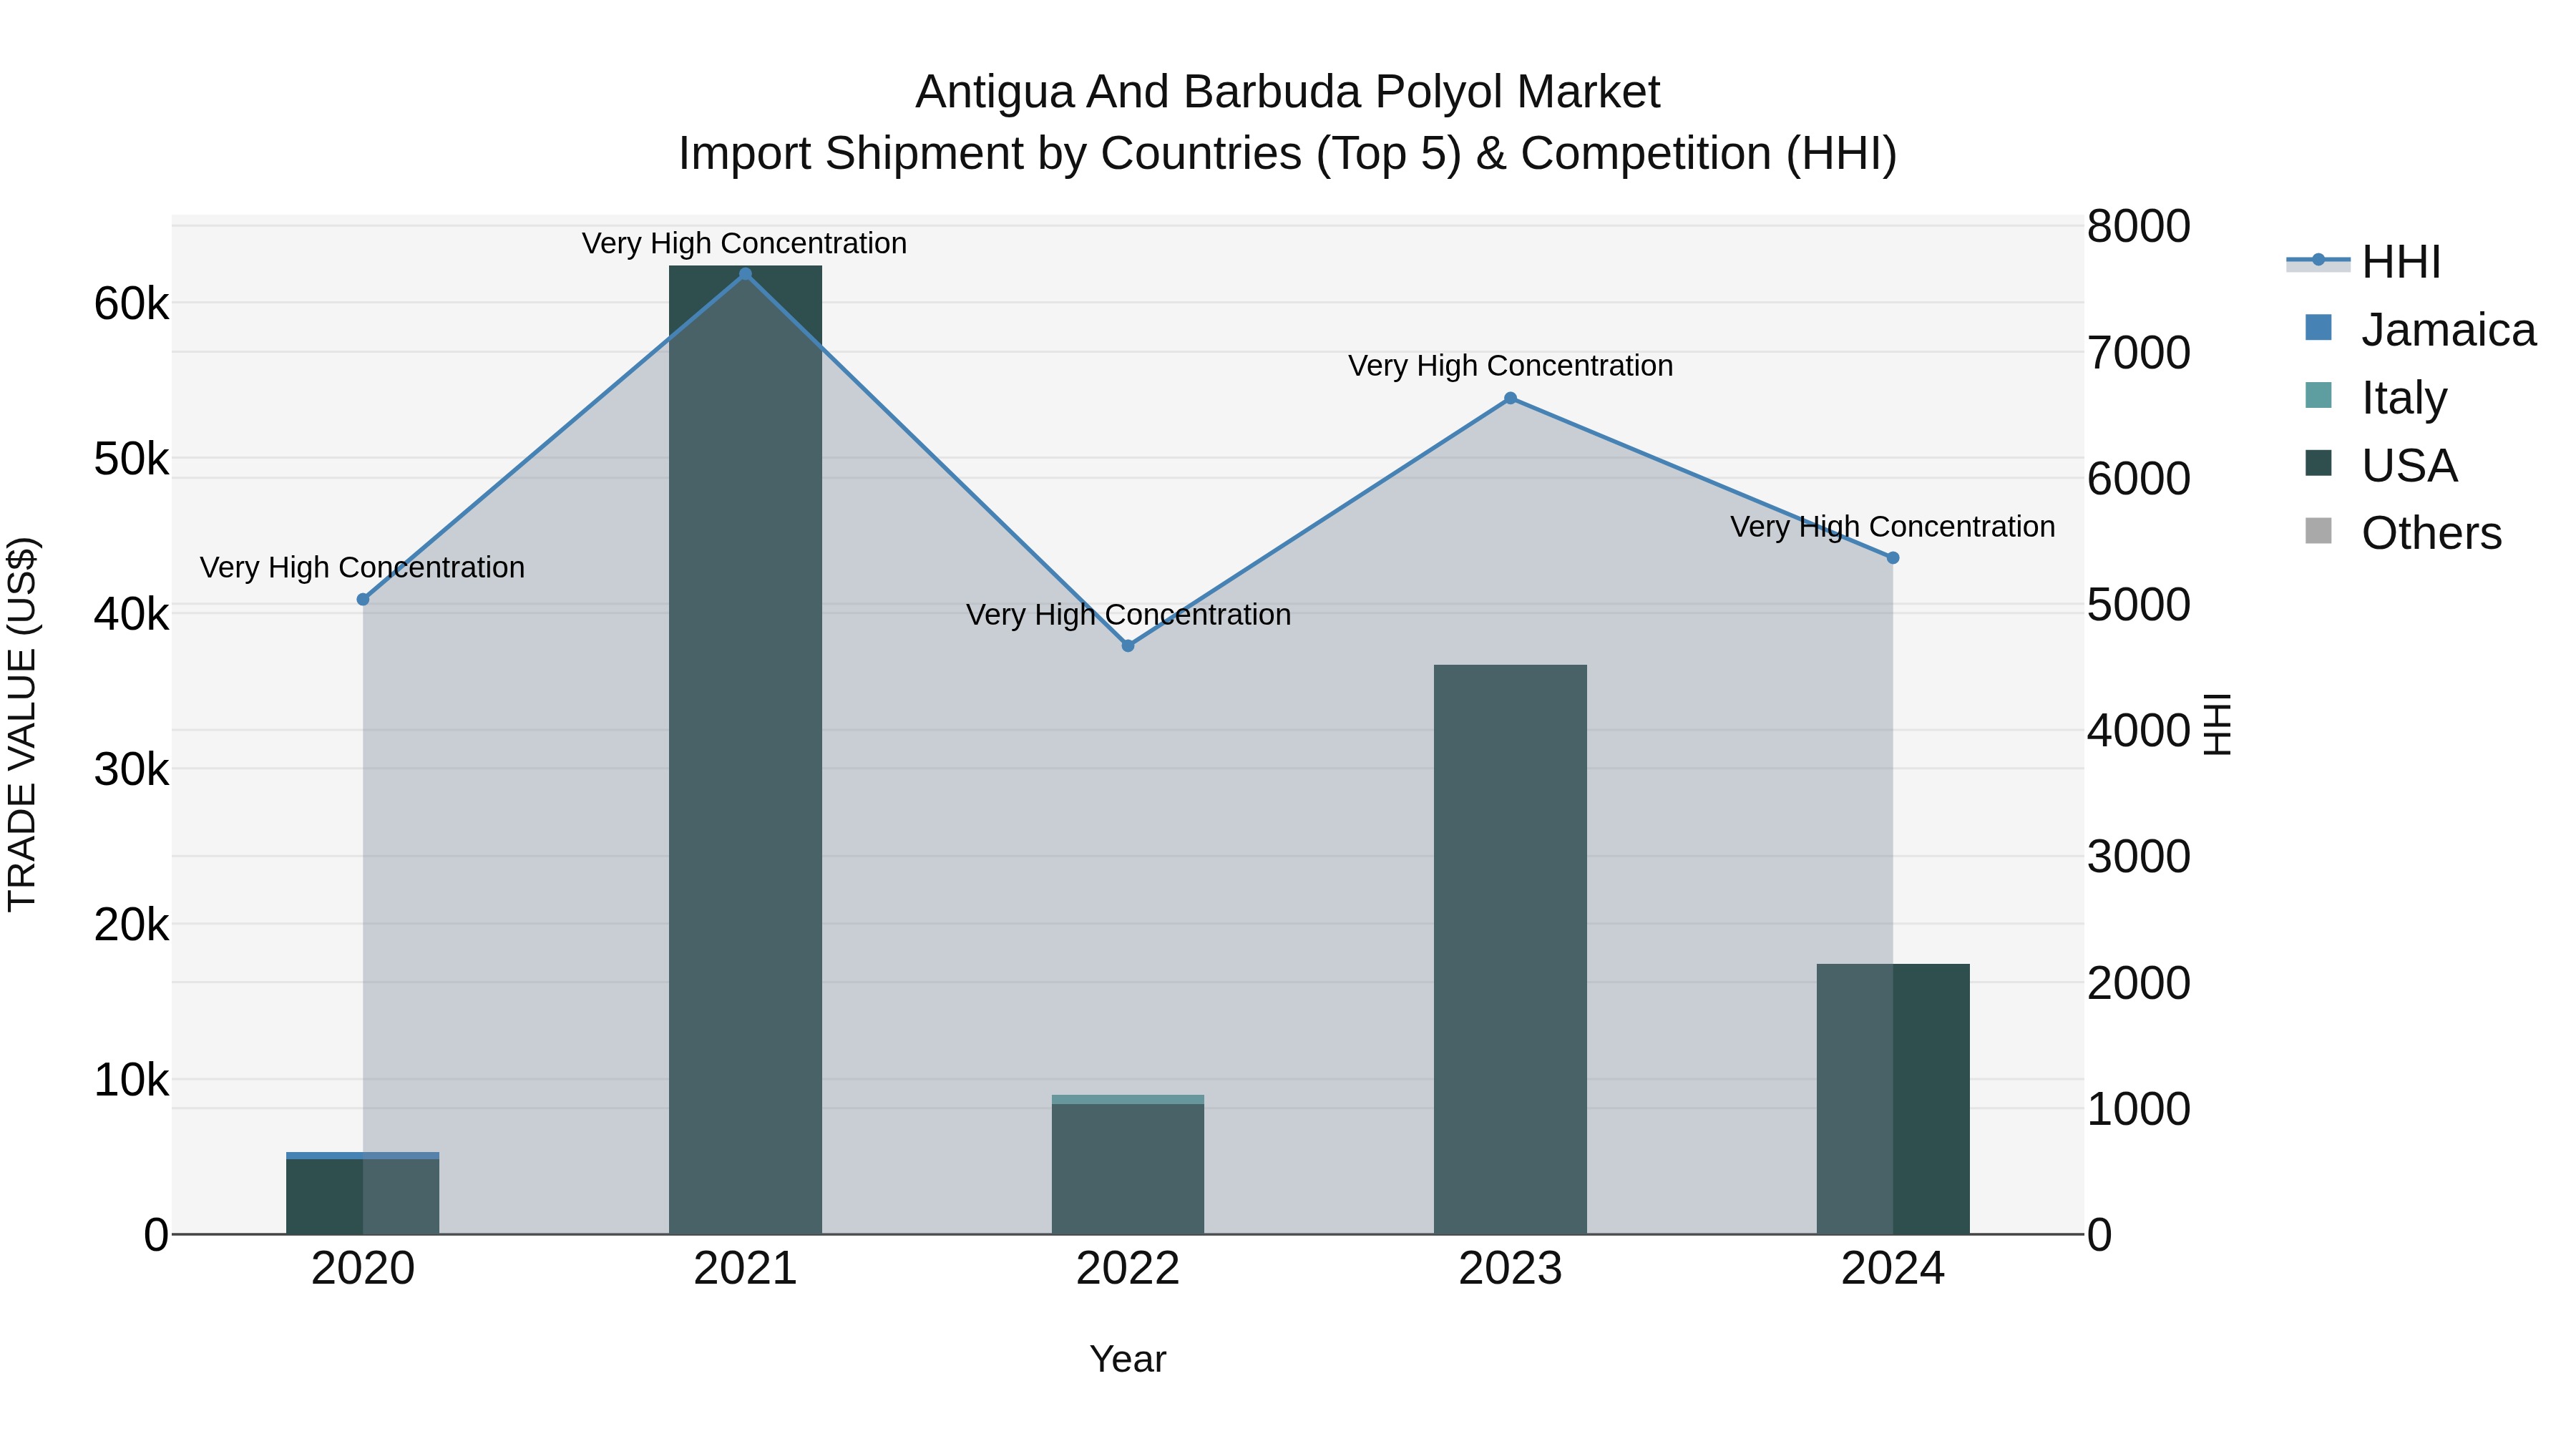The height and width of the screenshot is (1449, 2576).
Task: Click the 2022 Italy bar segment
Action: click(1128, 1099)
